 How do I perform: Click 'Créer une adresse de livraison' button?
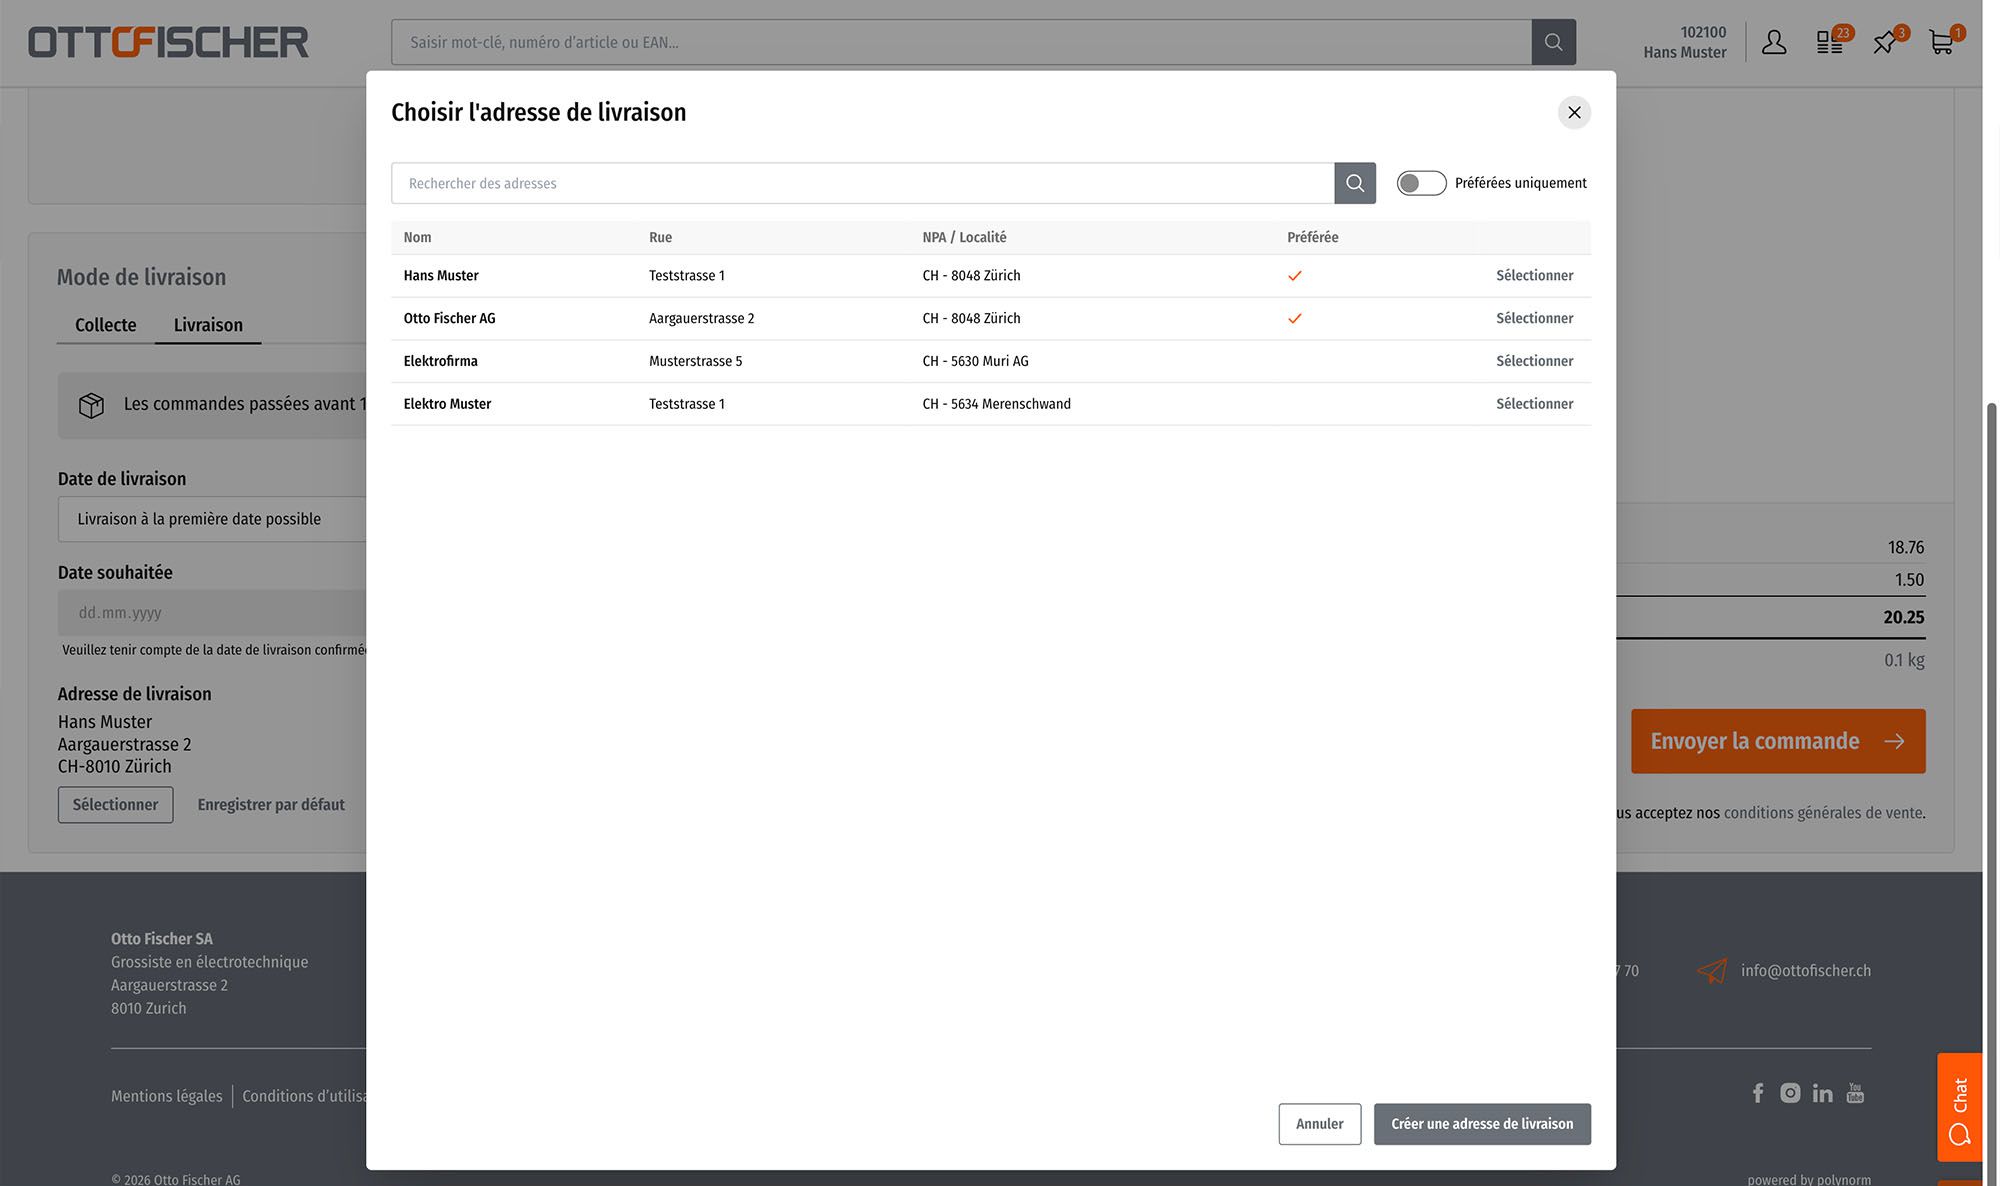tap(1481, 1124)
